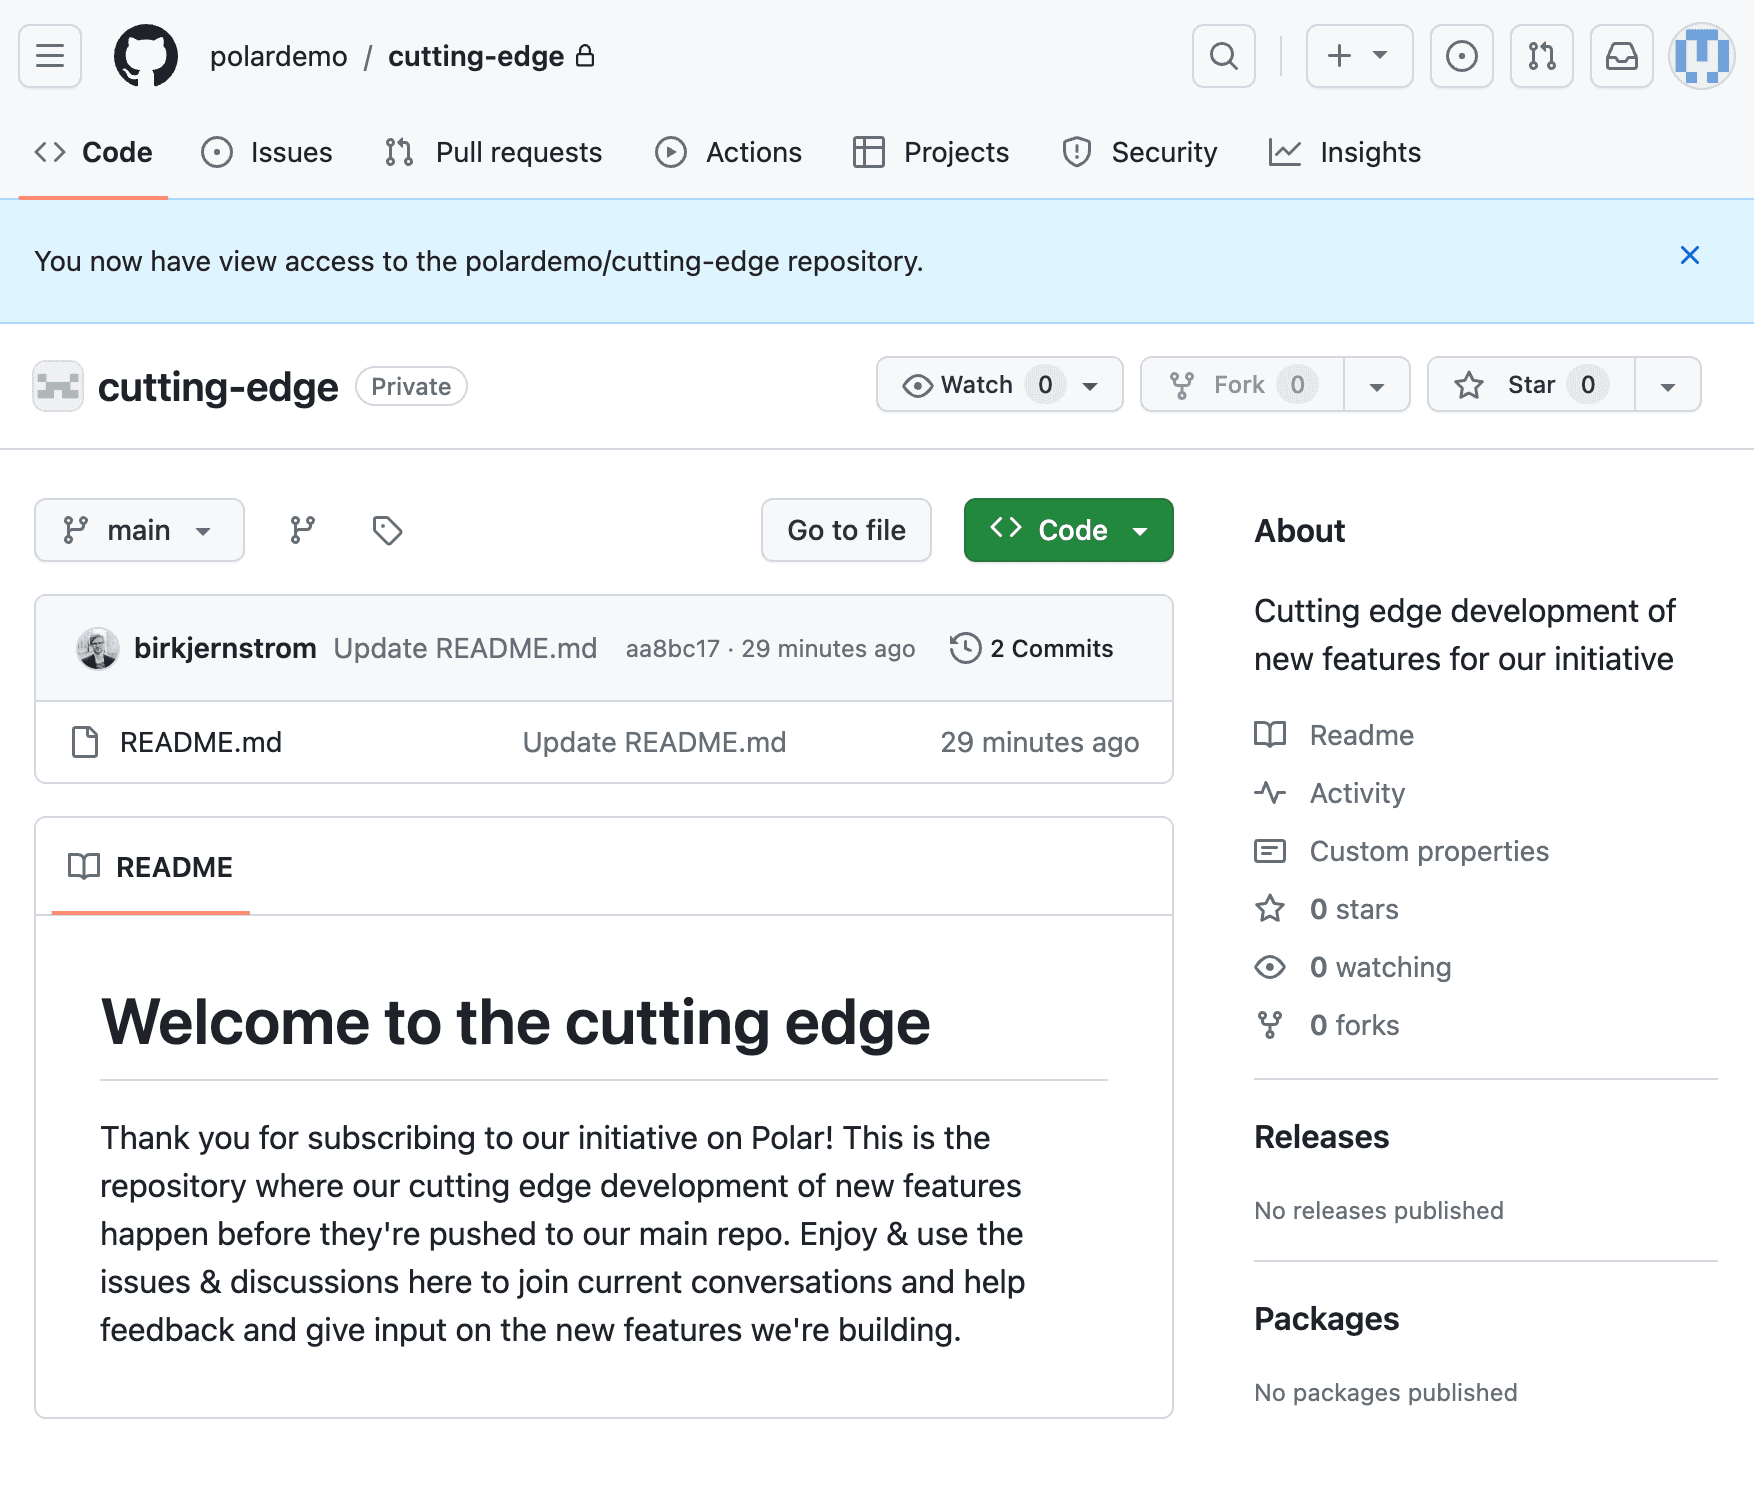Open the notifications inbox icon
The height and width of the screenshot is (1488, 1754).
1621,56
